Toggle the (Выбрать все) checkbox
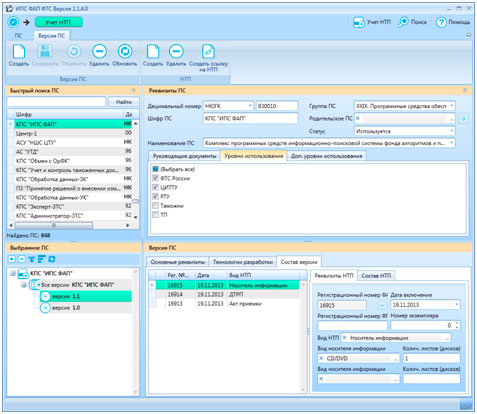Image resolution: width=477 pixels, height=414 pixels. [155, 169]
